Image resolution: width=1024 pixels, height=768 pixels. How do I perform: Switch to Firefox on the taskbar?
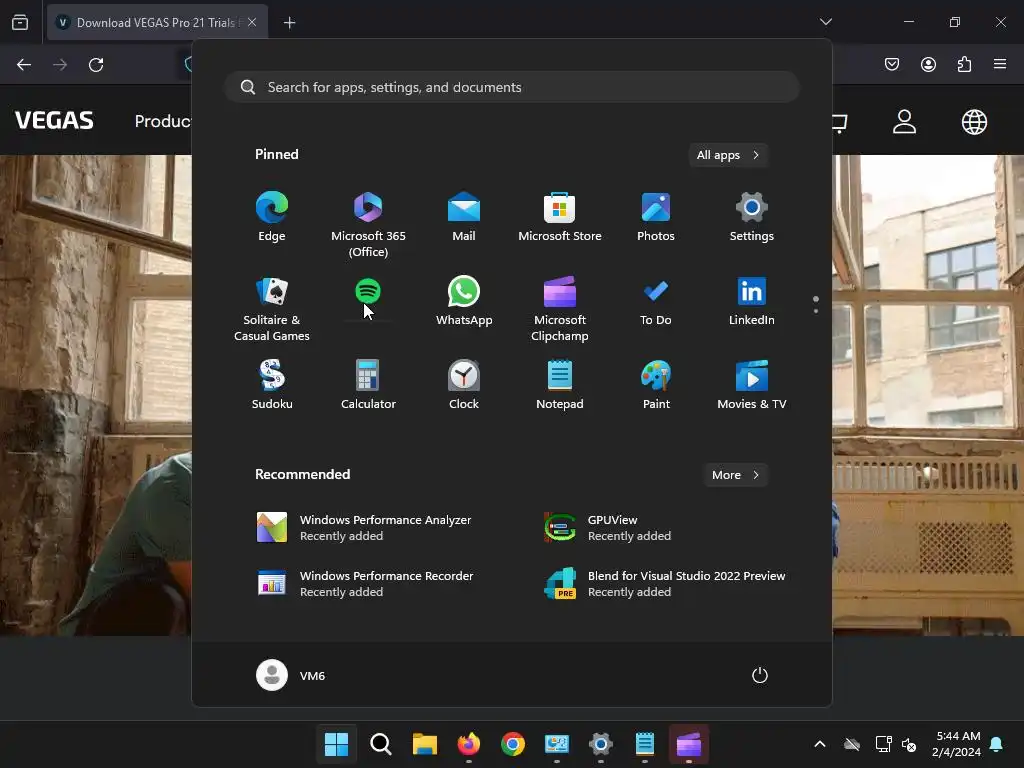469,744
